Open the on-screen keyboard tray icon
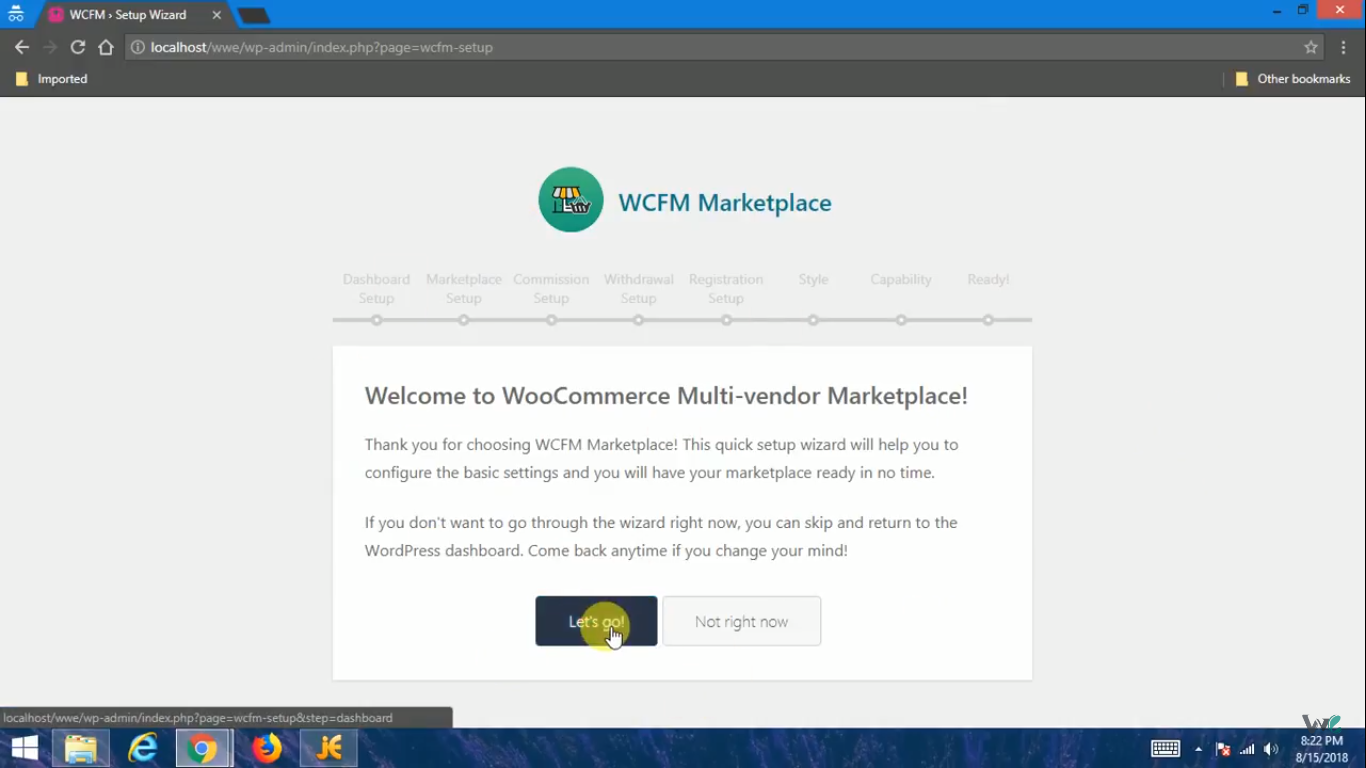Screen dimensions: 1366x768 tap(1165, 748)
